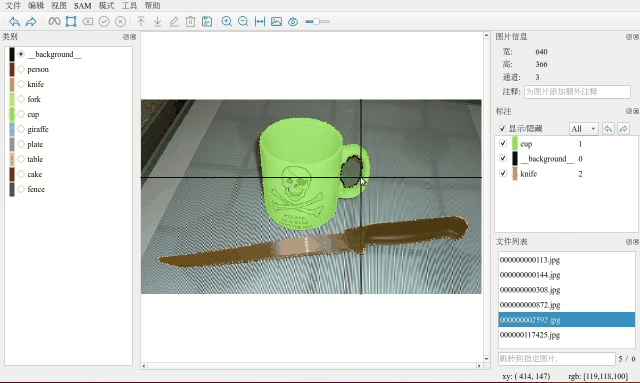
Task: Close the 图片信息 info panel
Action: [x=636, y=37]
